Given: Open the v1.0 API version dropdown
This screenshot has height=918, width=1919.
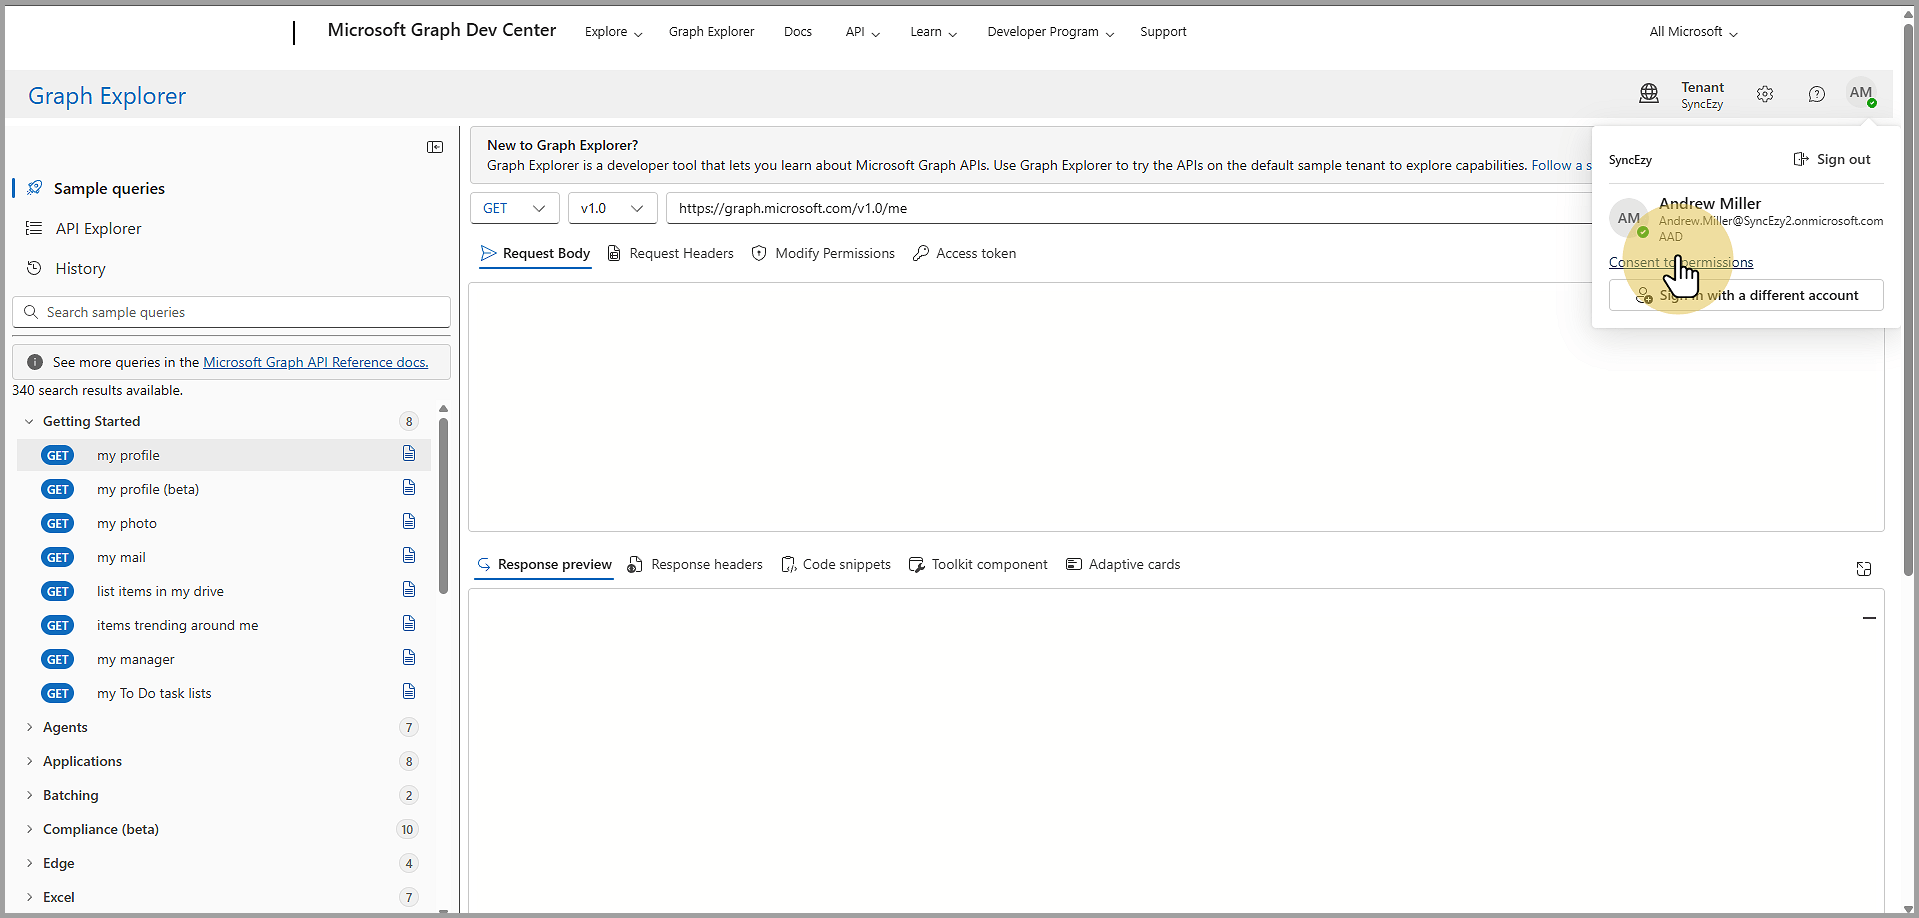Looking at the screenshot, I should click(612, 208).
